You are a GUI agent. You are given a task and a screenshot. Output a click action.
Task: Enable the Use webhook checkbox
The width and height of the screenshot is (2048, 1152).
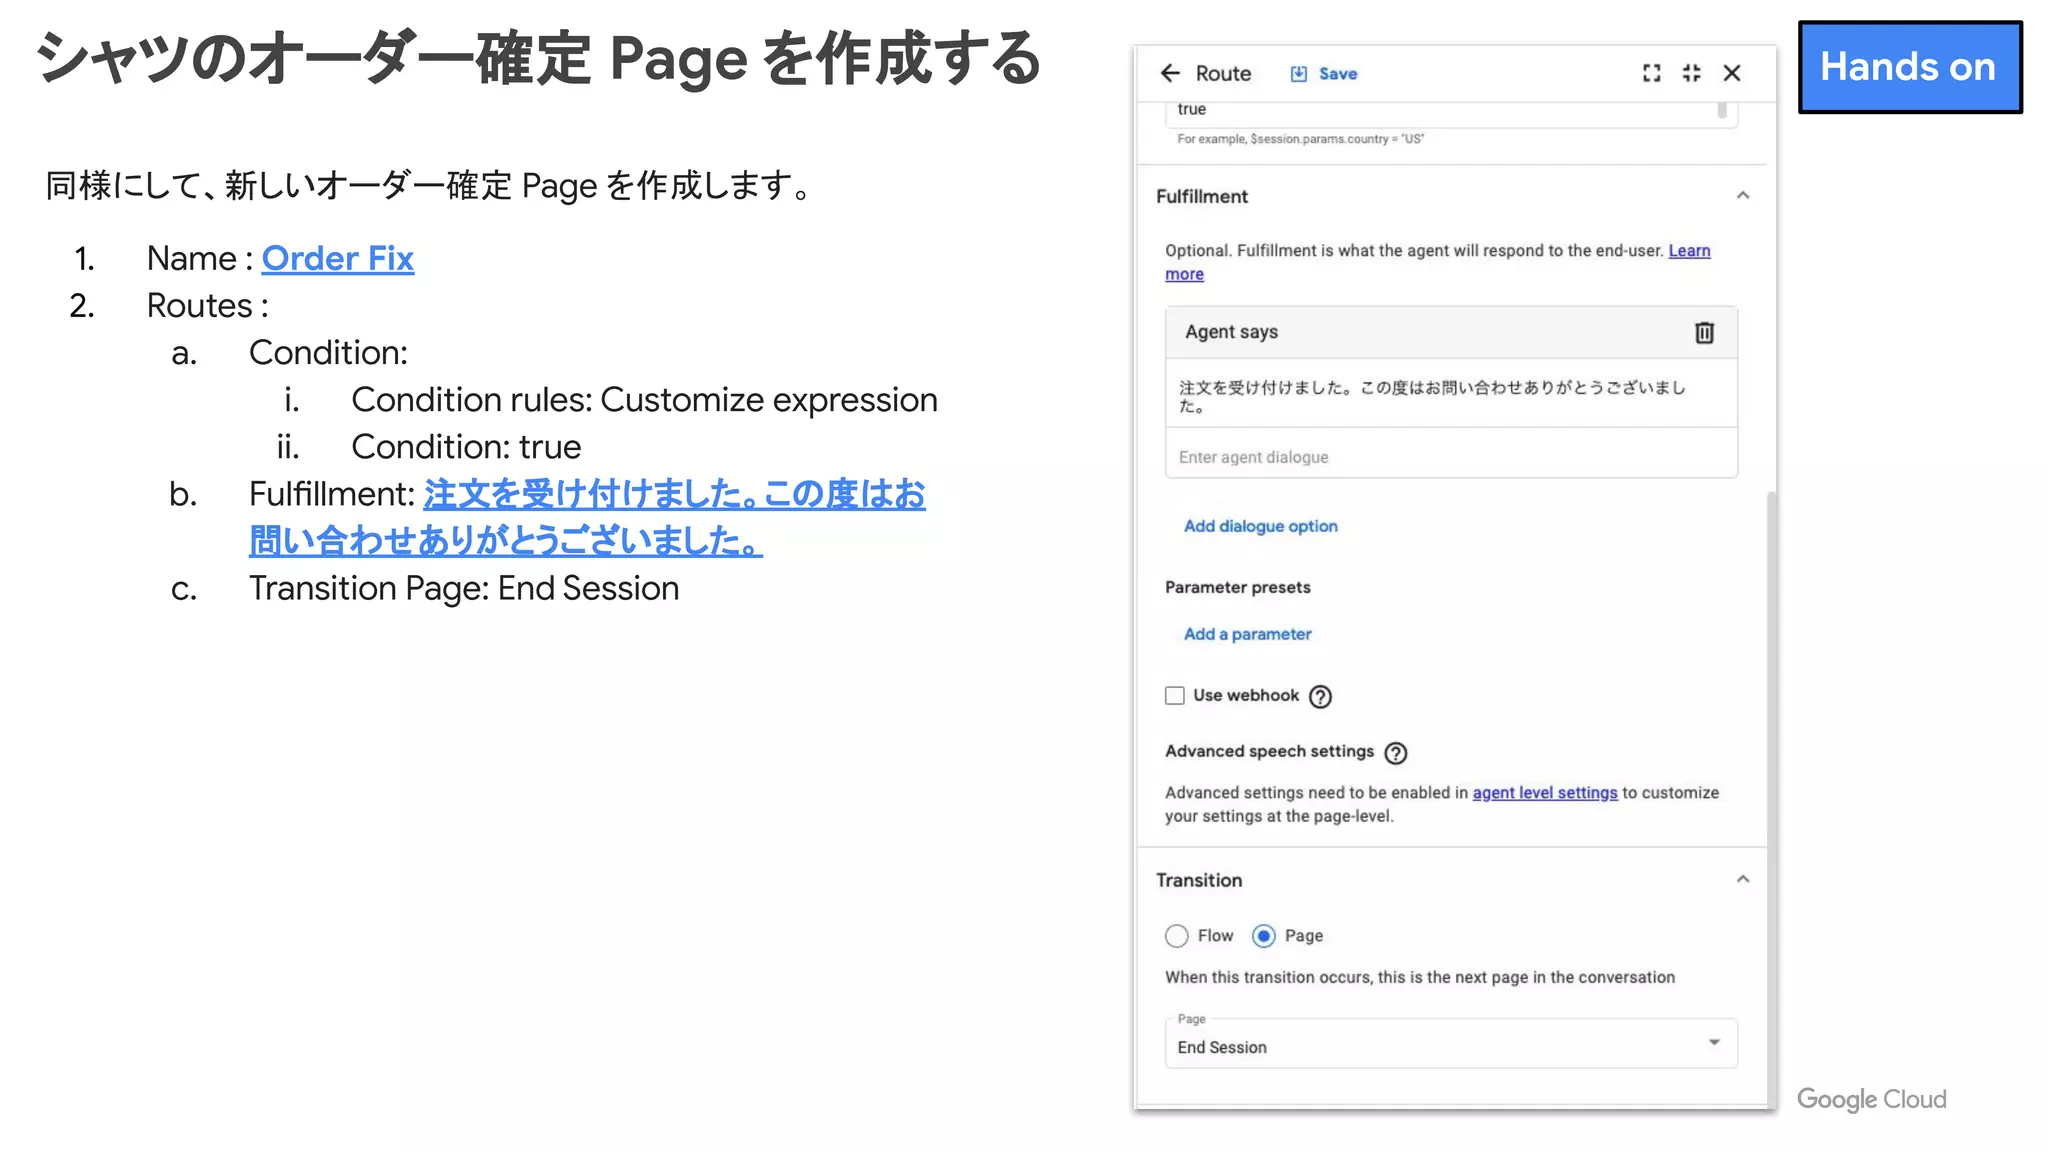pyautogui.click(x=1175, y=696)
